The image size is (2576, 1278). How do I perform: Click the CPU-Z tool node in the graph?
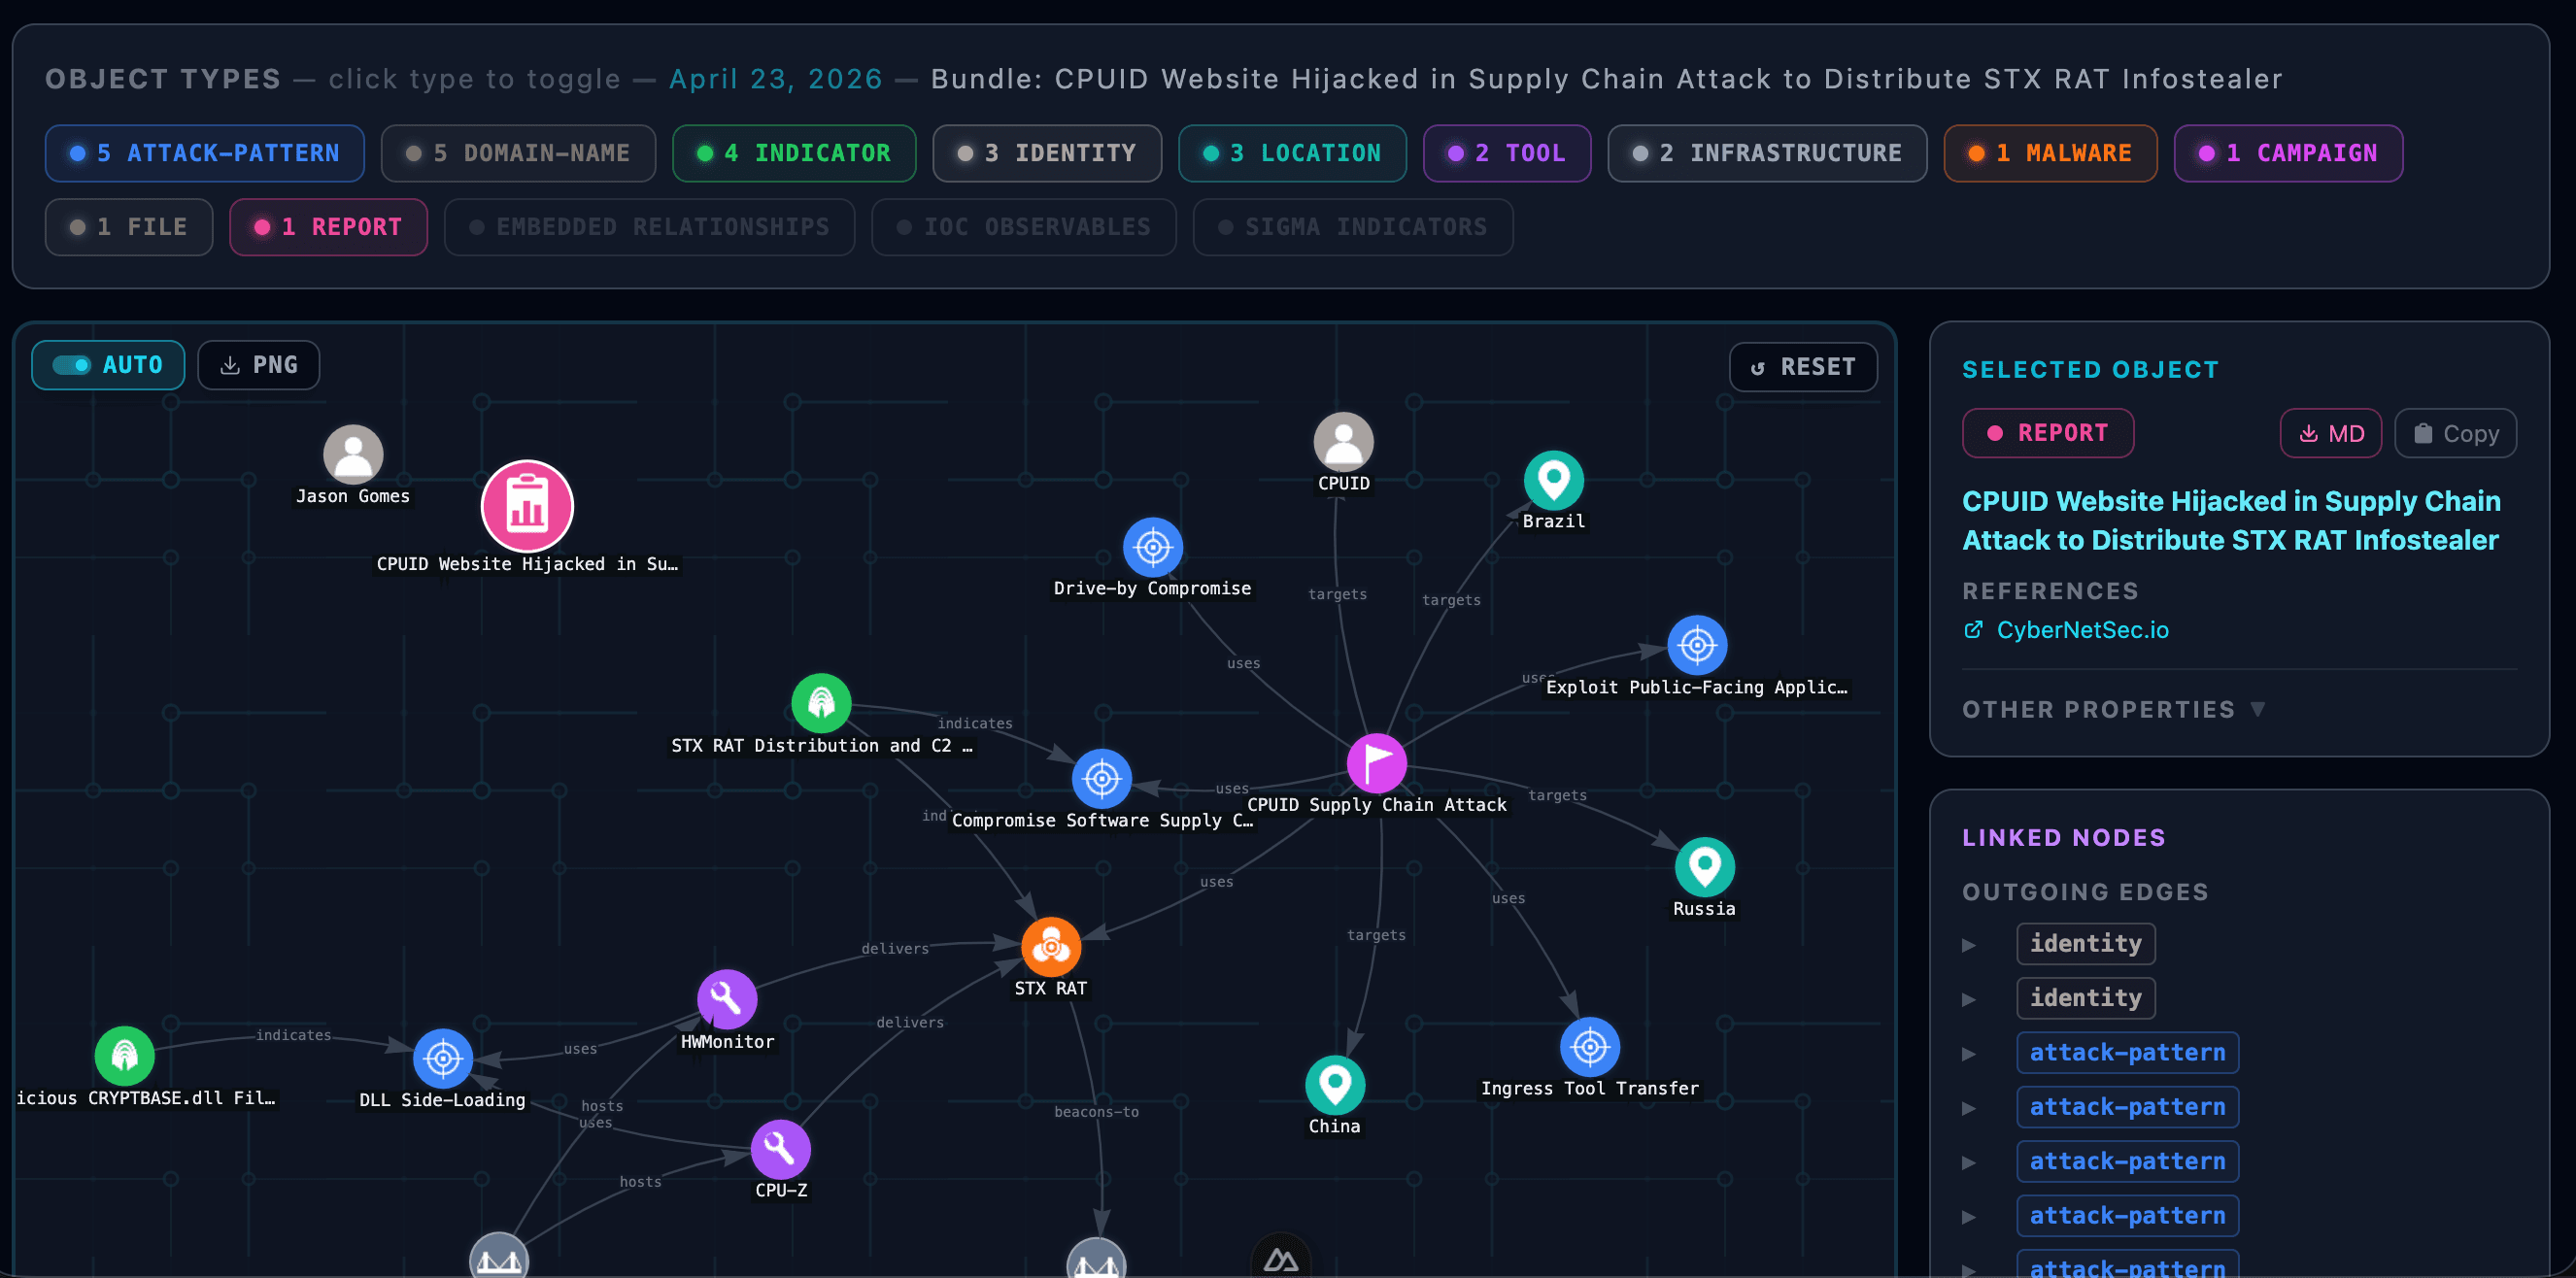pos(780,1151)
